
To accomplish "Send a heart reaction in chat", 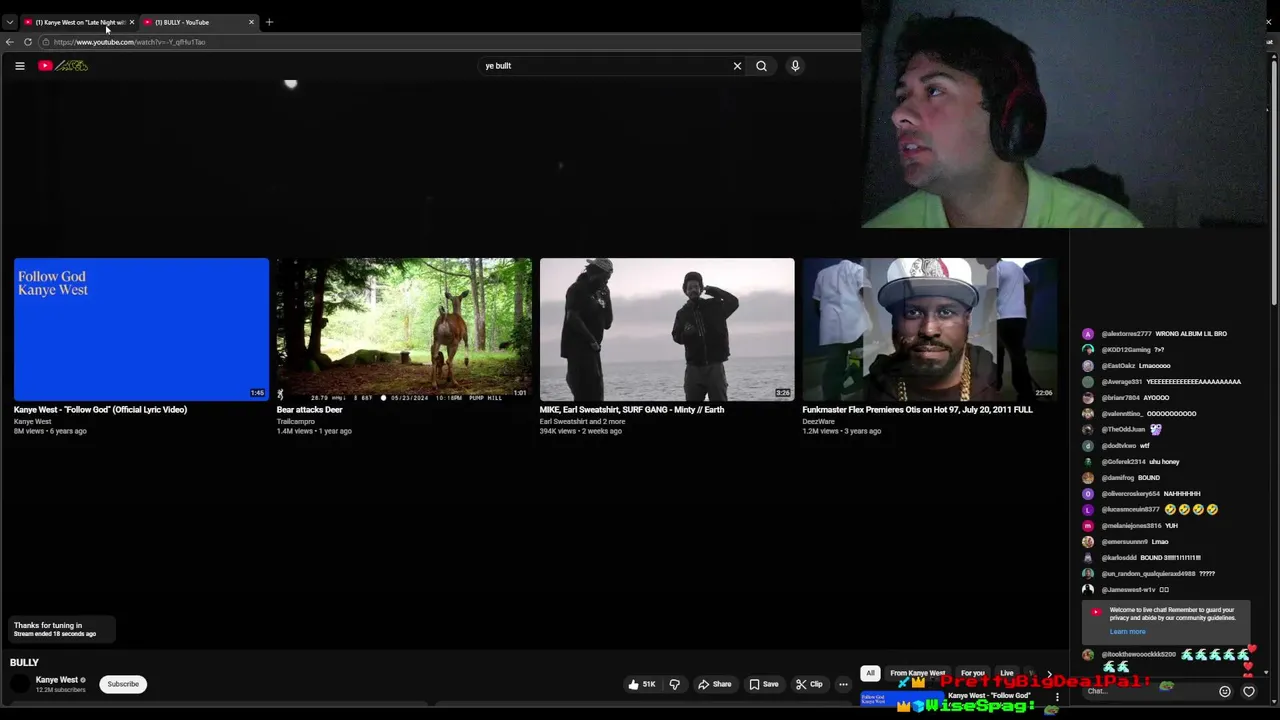I will 1249,691.
